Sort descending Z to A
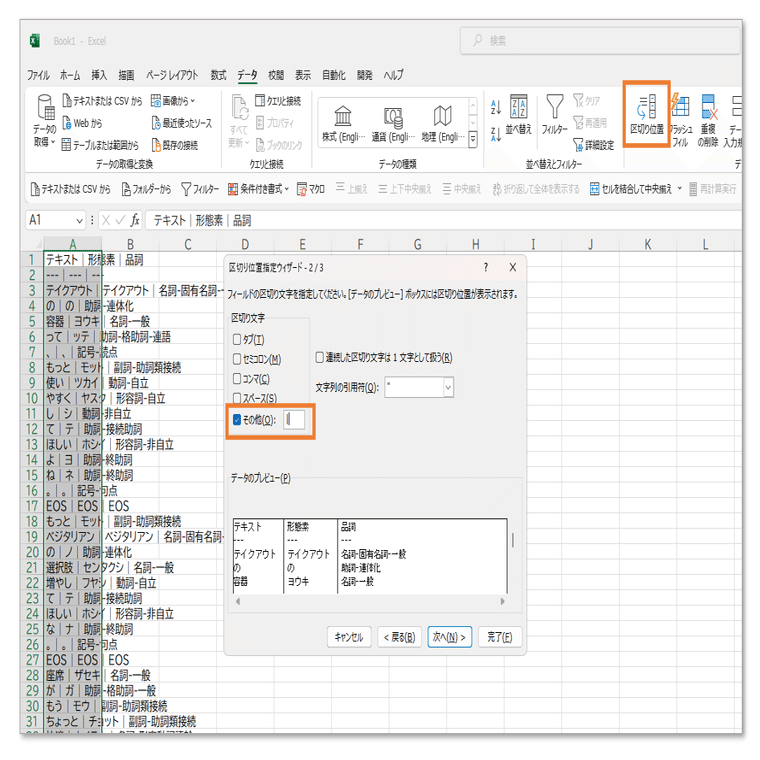760x760 pixels. point(495,134)
